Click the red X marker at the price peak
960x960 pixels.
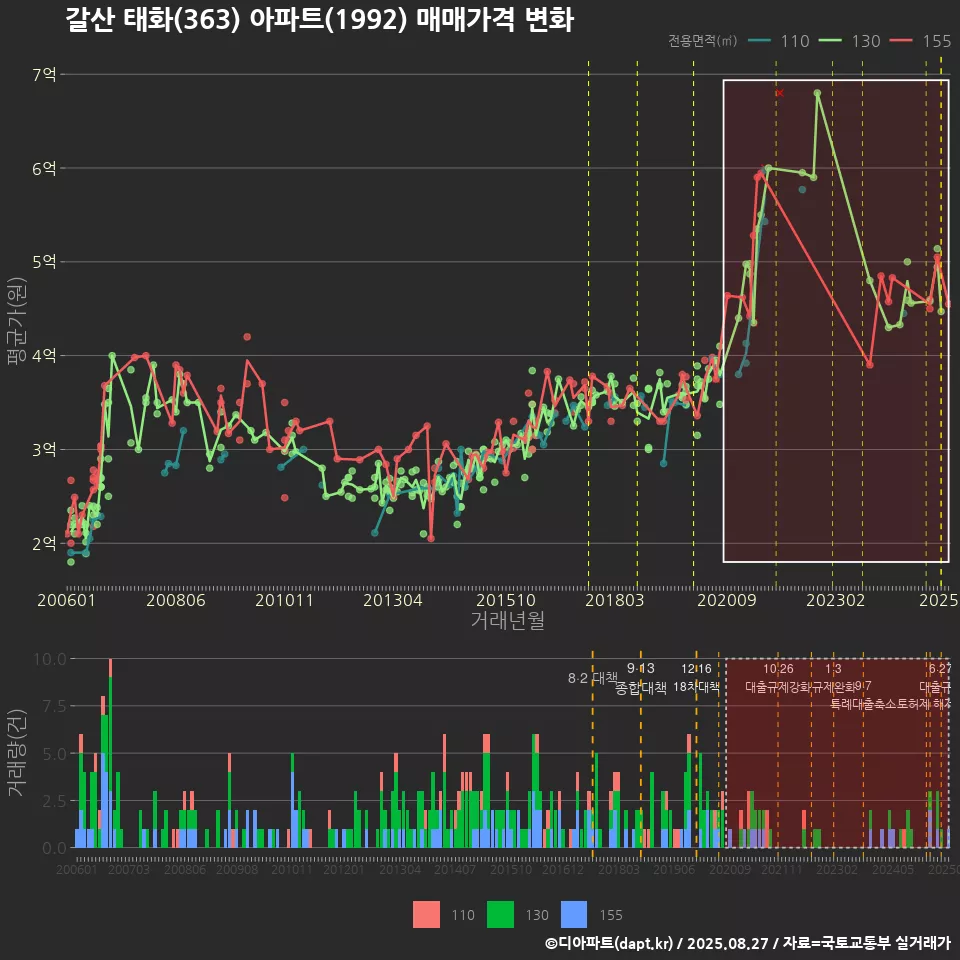779,93
